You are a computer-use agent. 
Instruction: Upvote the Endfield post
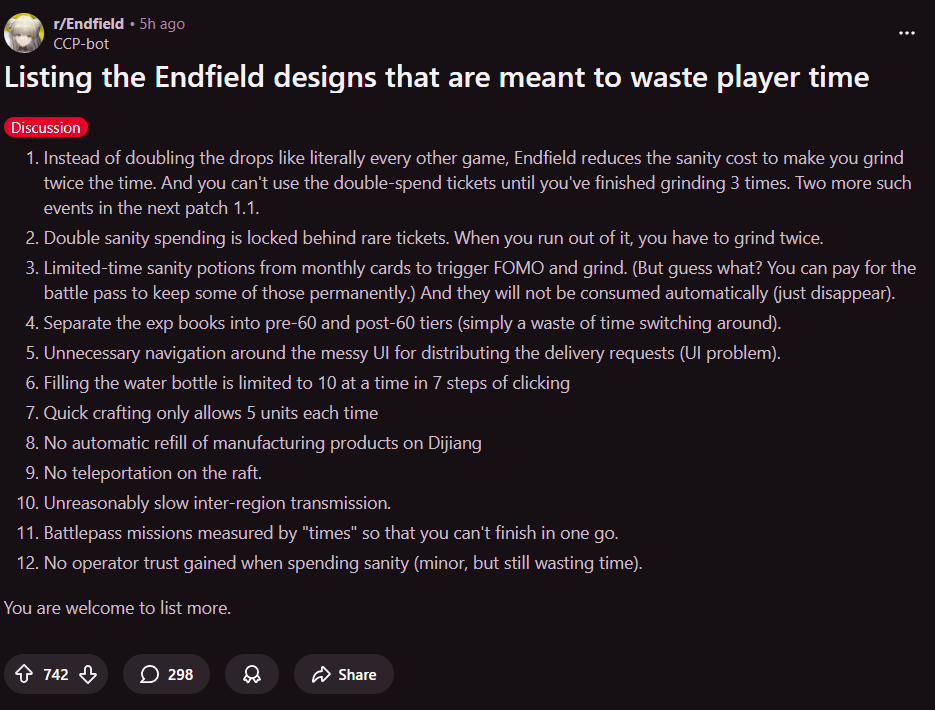click(25, 674)
